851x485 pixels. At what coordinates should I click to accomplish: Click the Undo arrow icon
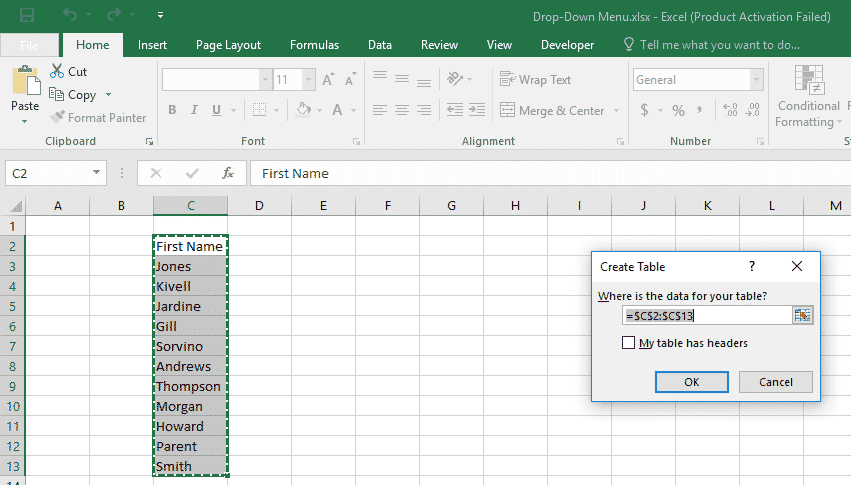point(69,16)
